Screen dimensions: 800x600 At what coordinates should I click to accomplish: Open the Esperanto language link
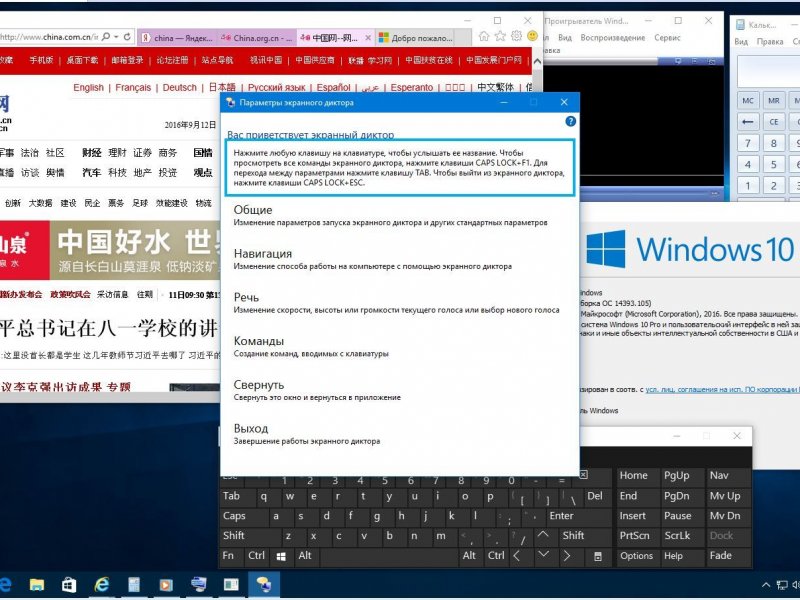[x=412, y=87]
